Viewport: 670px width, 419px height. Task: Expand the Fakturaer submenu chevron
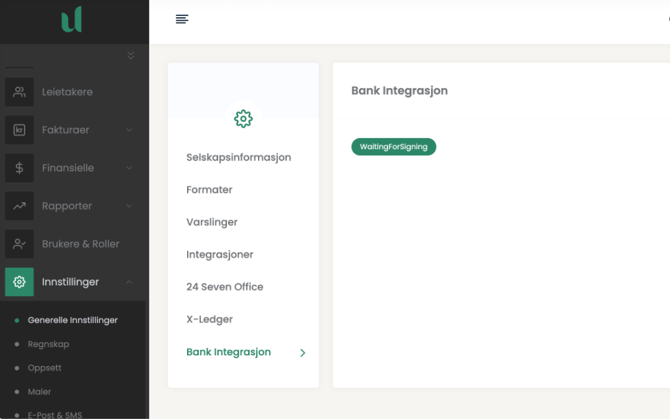(x=129, y=130)
